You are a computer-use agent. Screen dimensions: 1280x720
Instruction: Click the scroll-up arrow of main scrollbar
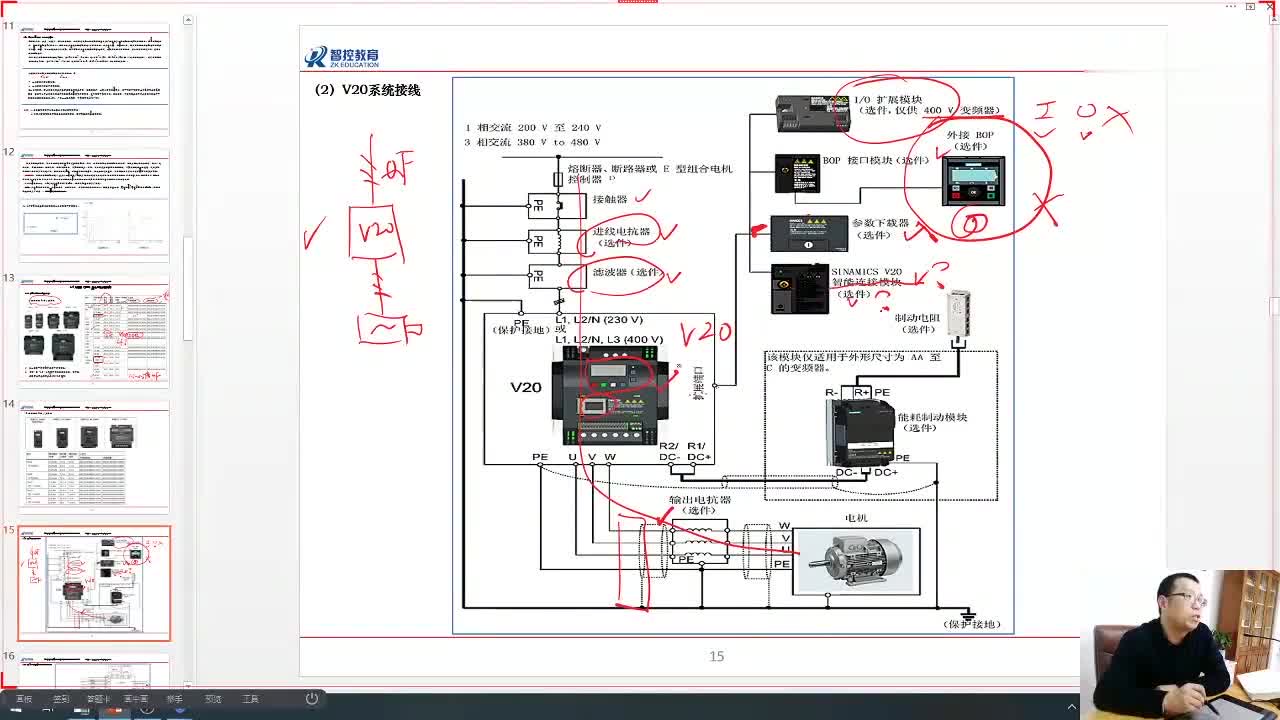1273,19
